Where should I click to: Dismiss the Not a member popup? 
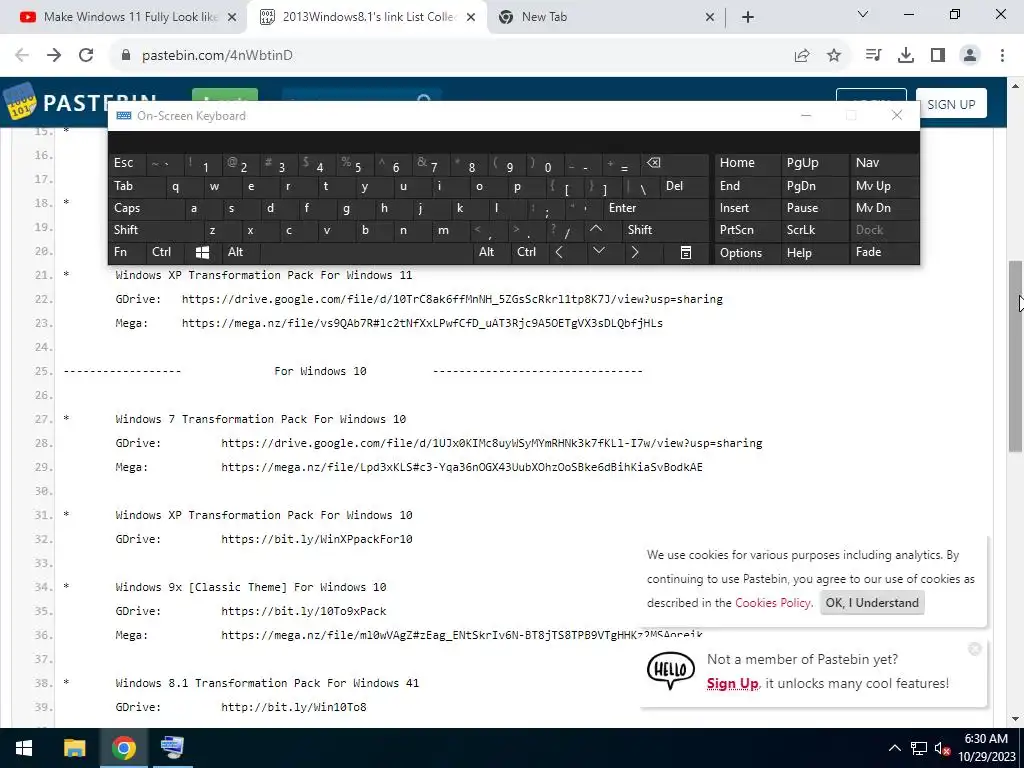tap(974, 648)
